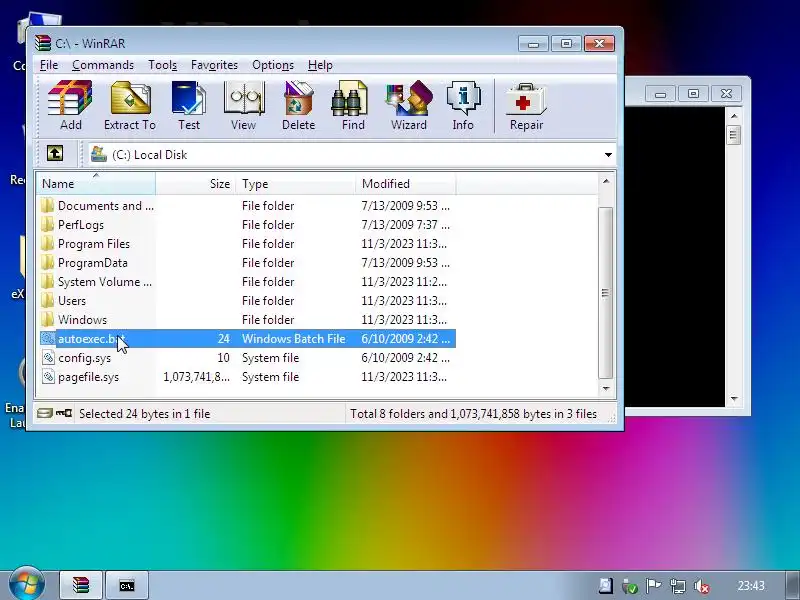Click the Windows folder icon
This screenshot has height=600, width=800.
click(47, 319)
